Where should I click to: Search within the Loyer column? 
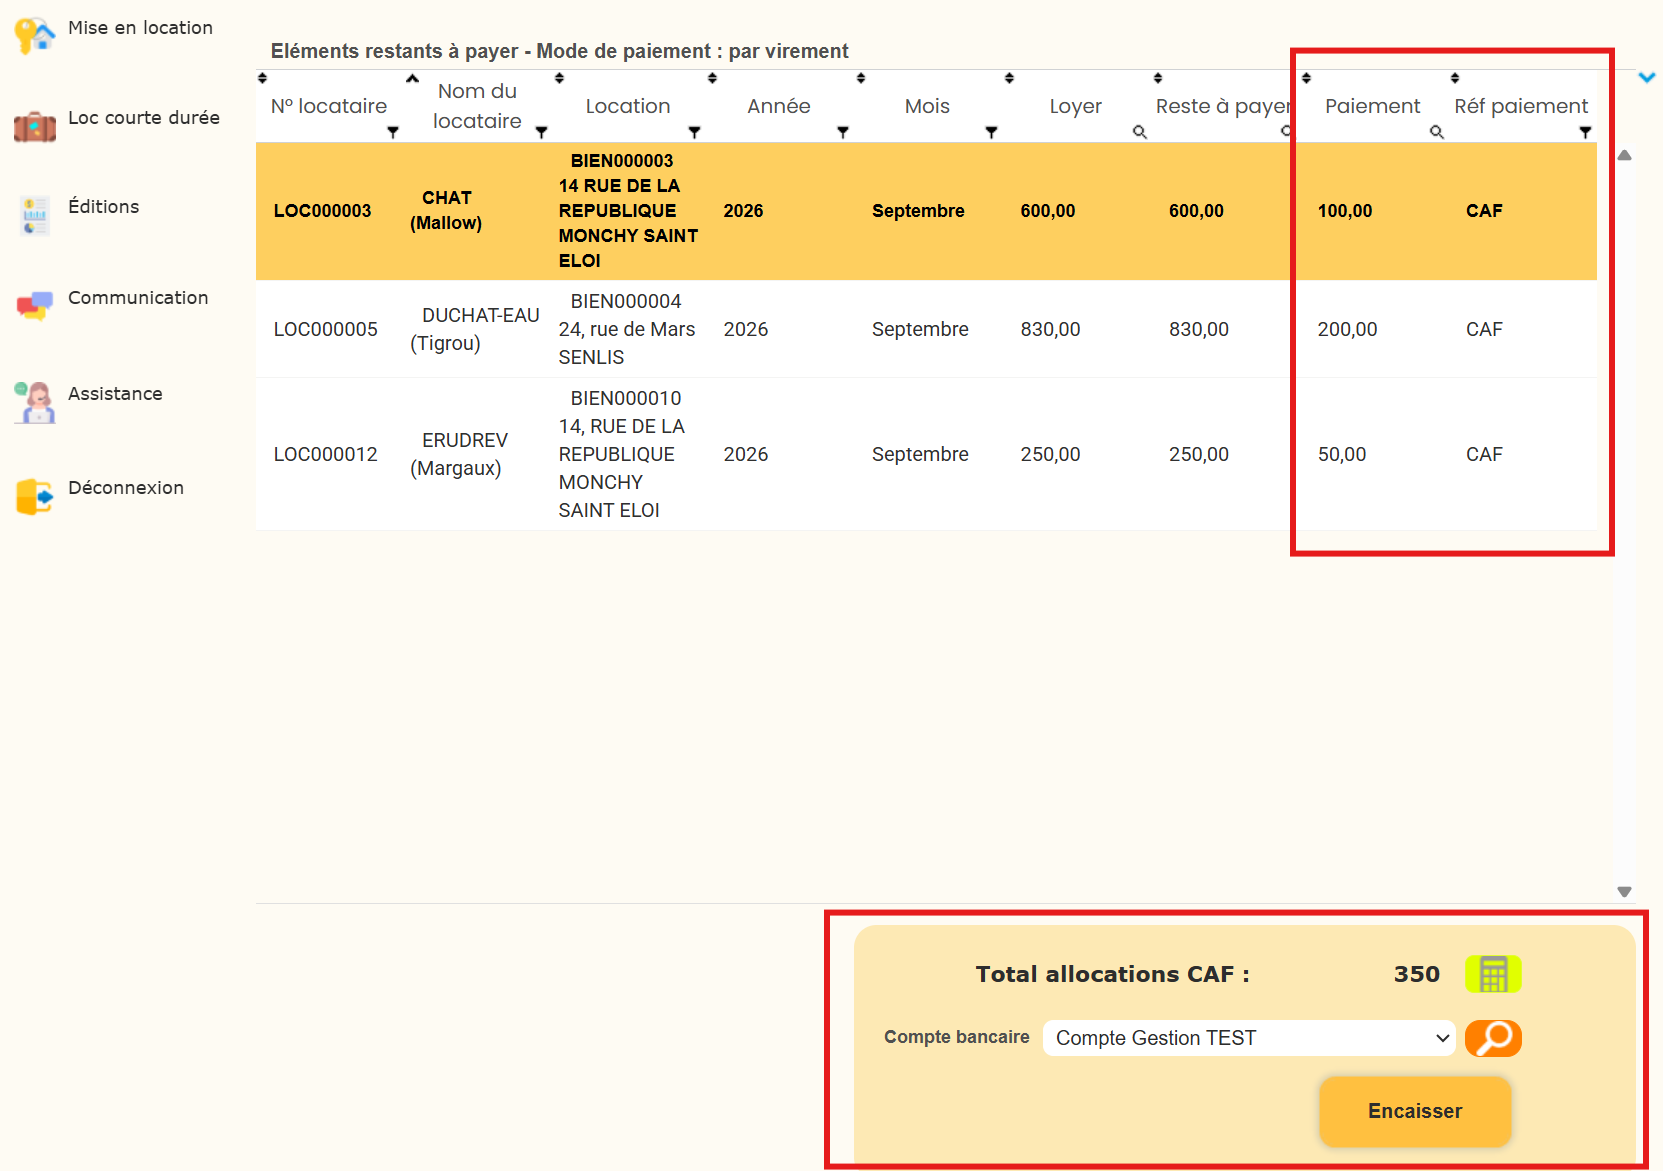[x=1139, y=132]
